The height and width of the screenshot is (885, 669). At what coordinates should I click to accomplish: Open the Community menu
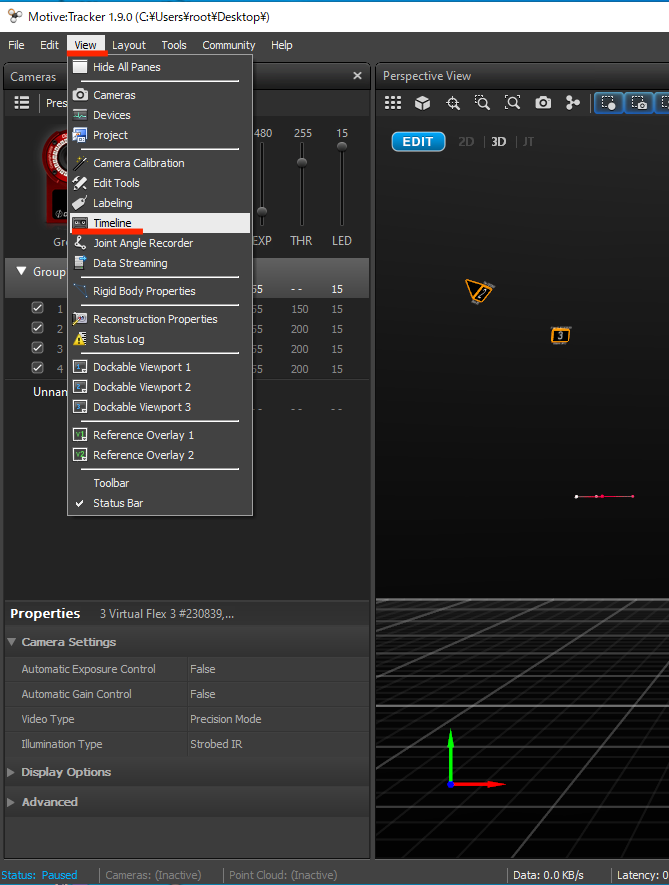(x=229, y=45)
